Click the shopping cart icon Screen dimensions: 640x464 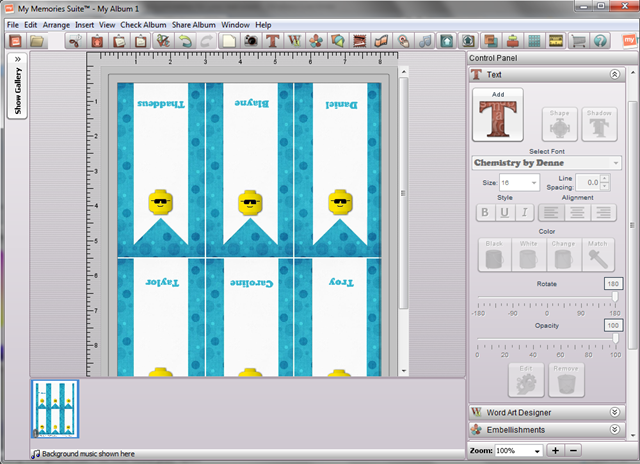tap(578, 41)
